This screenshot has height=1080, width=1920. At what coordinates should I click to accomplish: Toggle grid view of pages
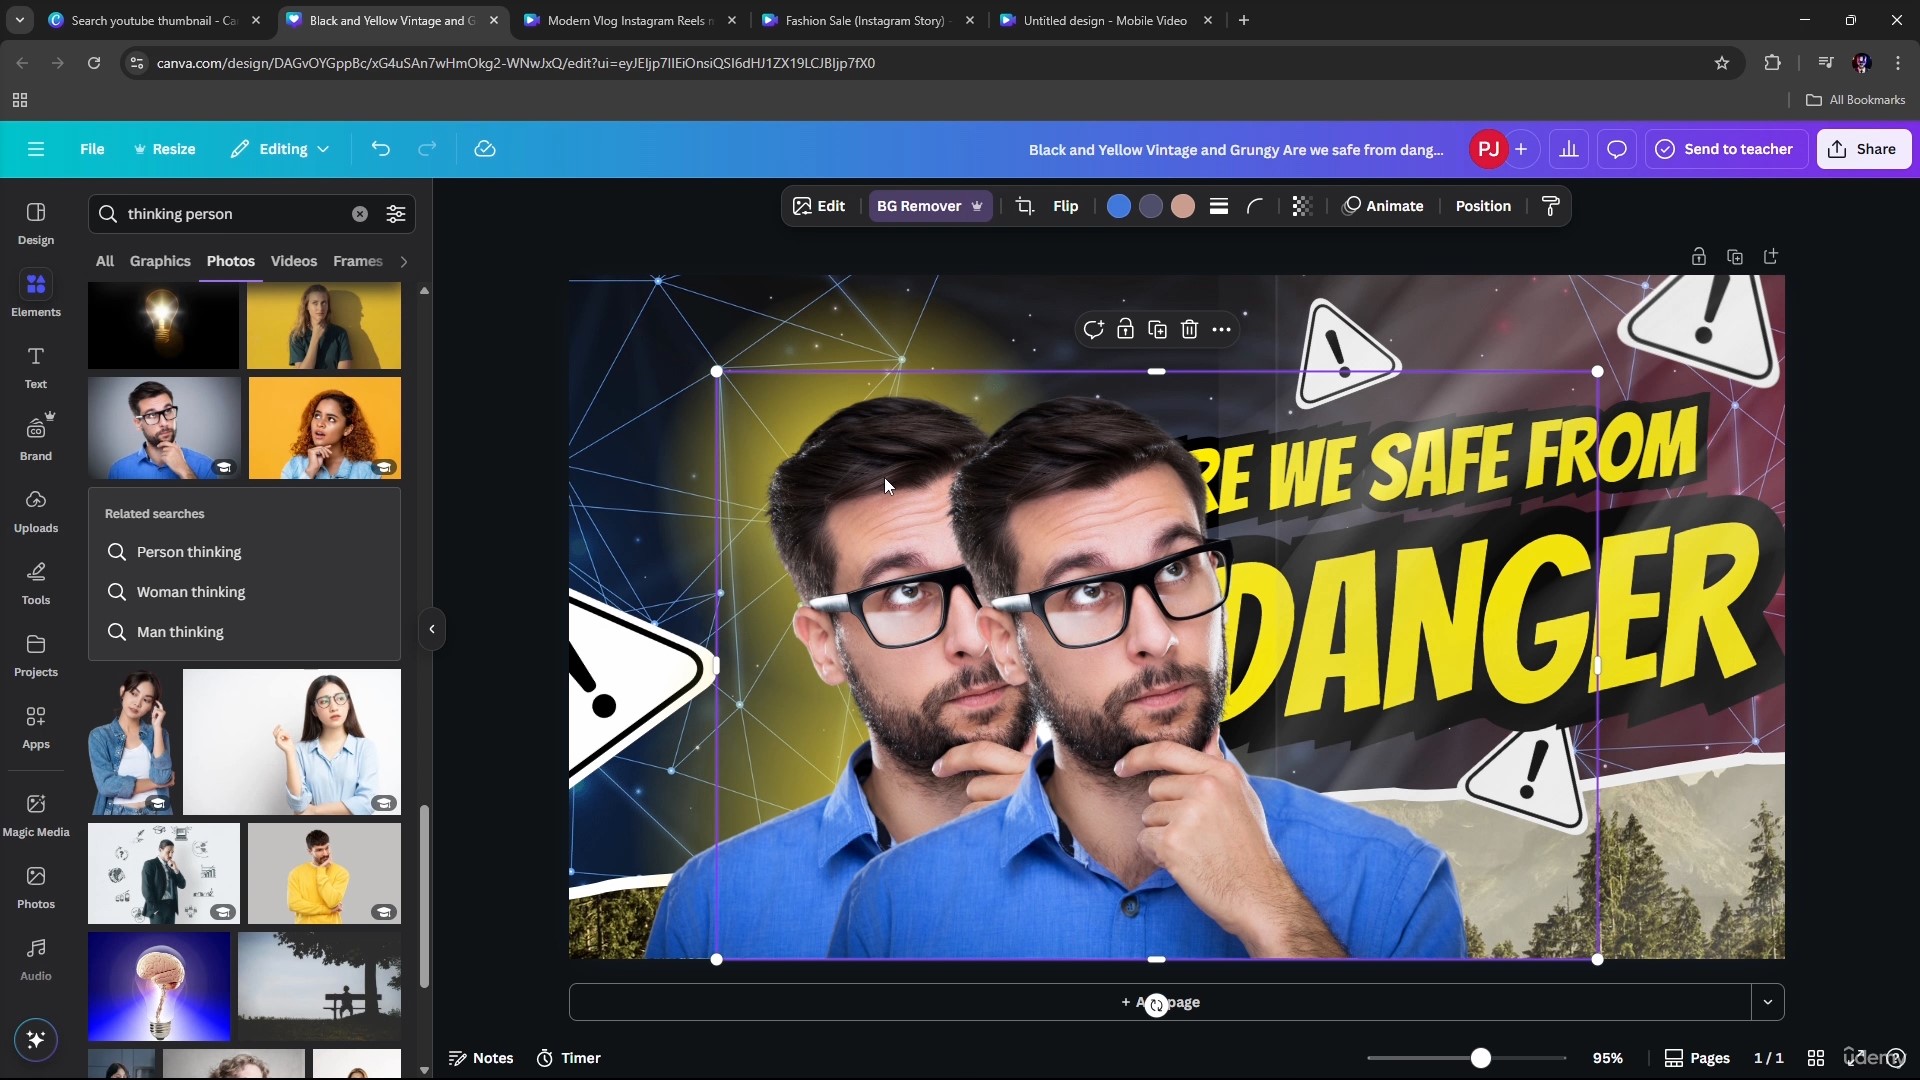(x=1816, y=1058)
